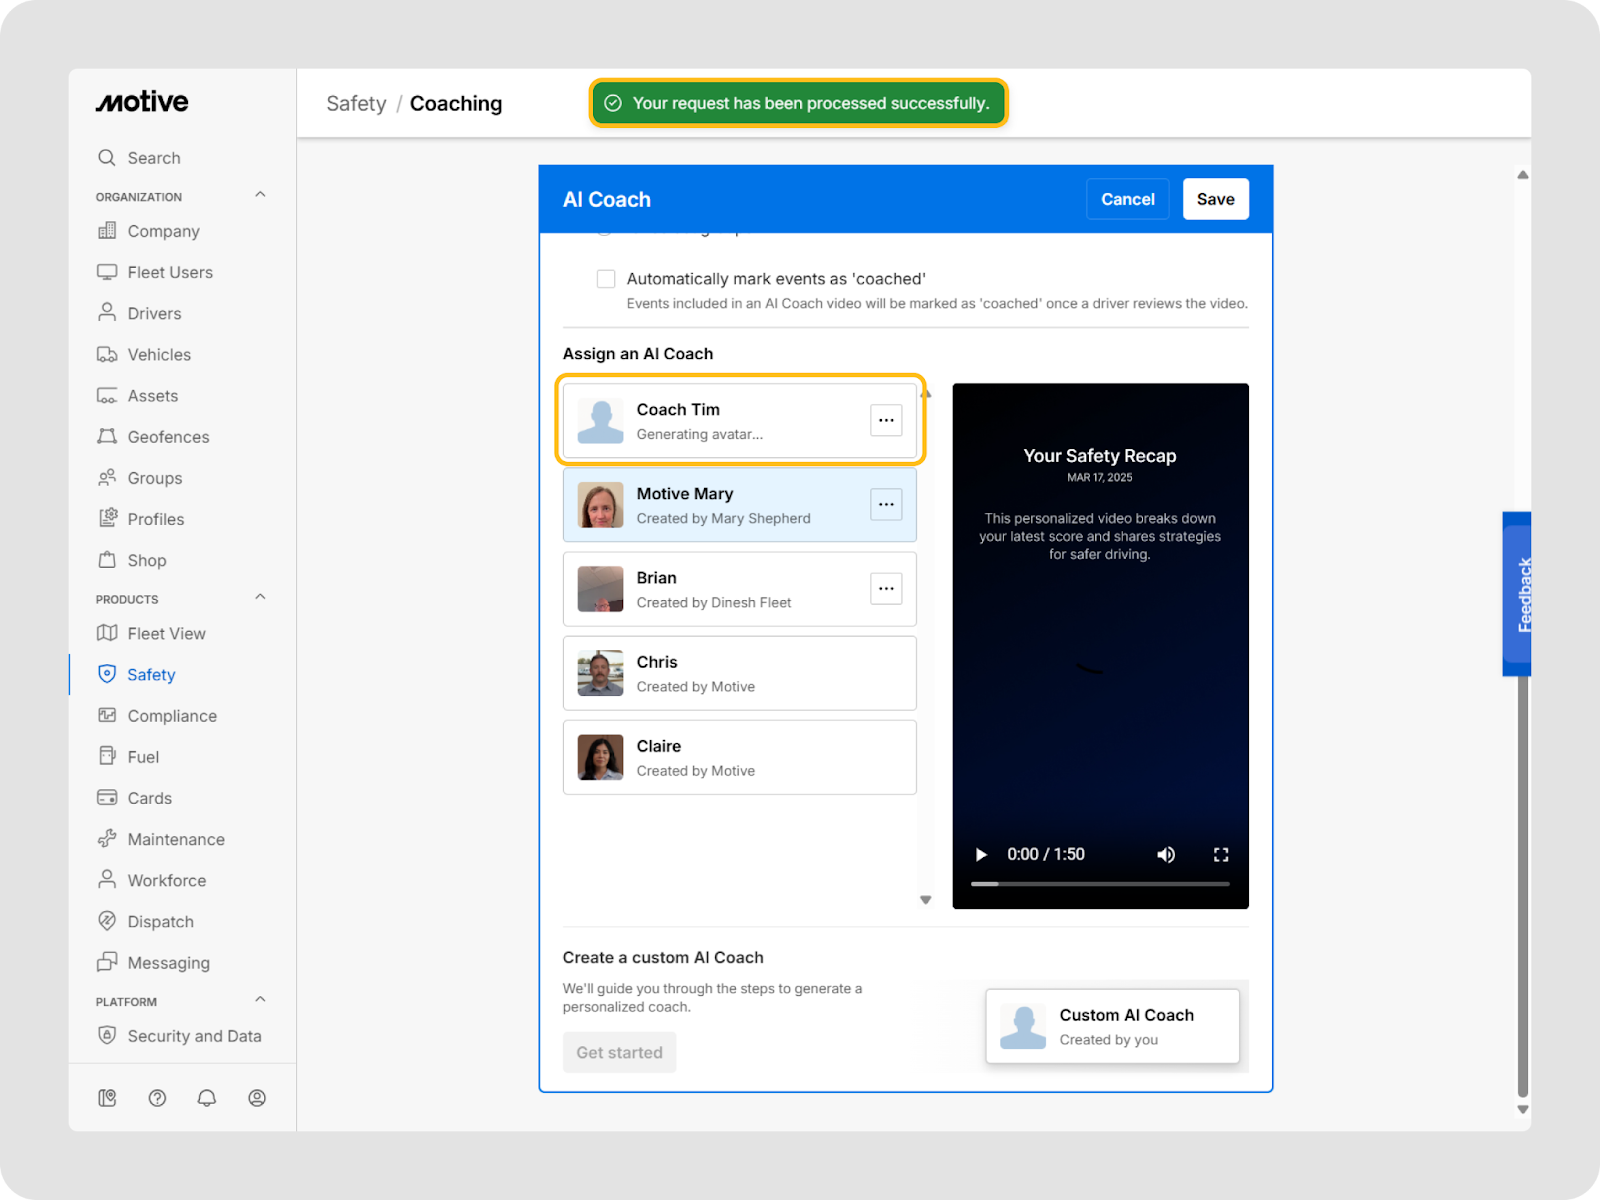The width and height of the screenshot is (1600, 1200).
Task: Enable automatically mark events as coached
Action: (x=606, y=279)
